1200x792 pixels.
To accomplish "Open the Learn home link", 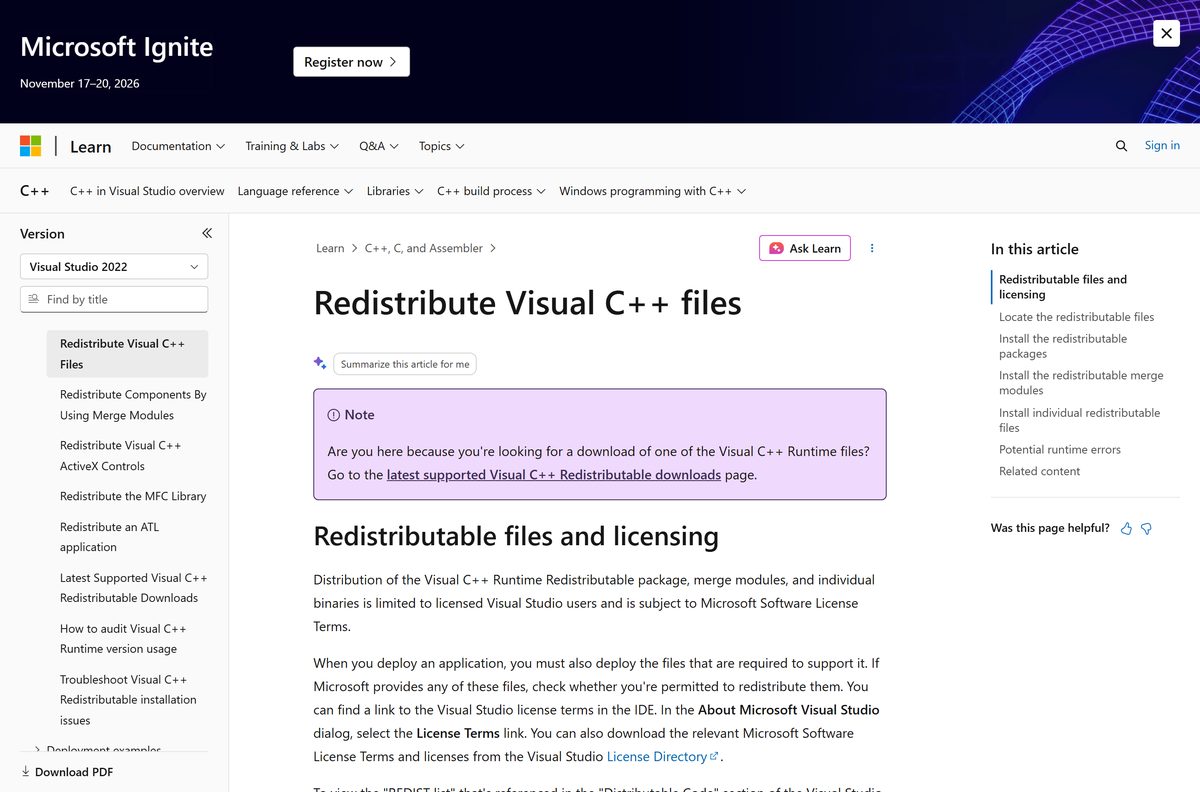I will pyautogui.click(x=90, y=146).
